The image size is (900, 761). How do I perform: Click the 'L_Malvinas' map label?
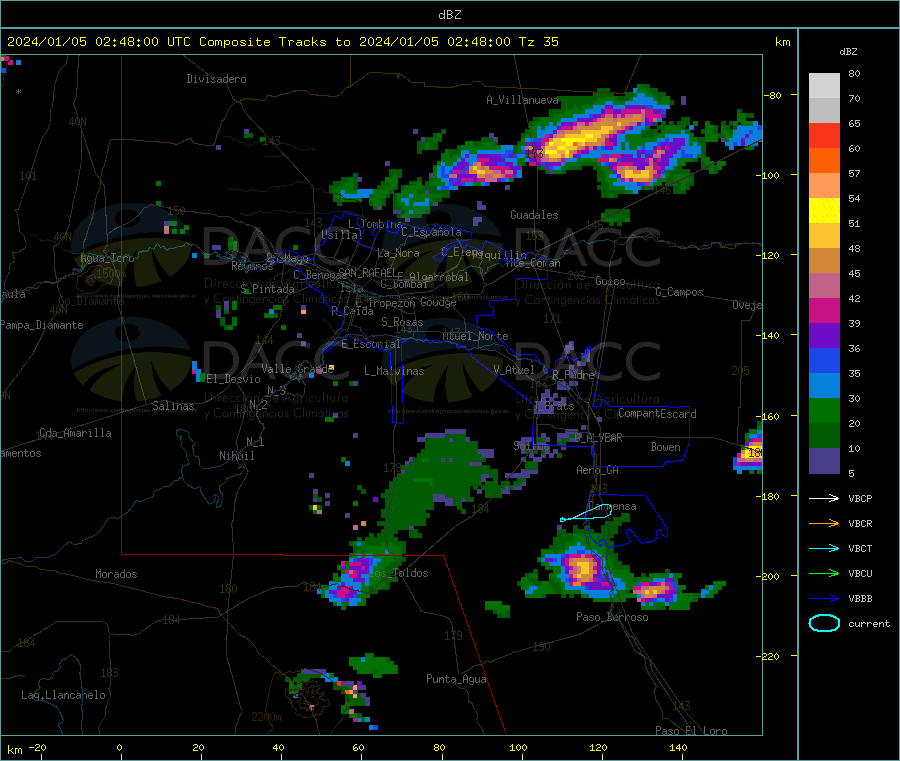click(394, 371)
